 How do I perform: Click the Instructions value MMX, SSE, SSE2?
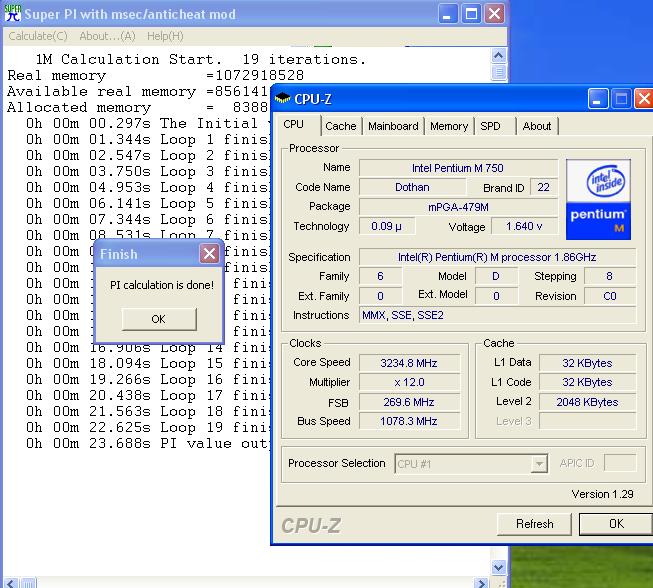pos(497,316)
